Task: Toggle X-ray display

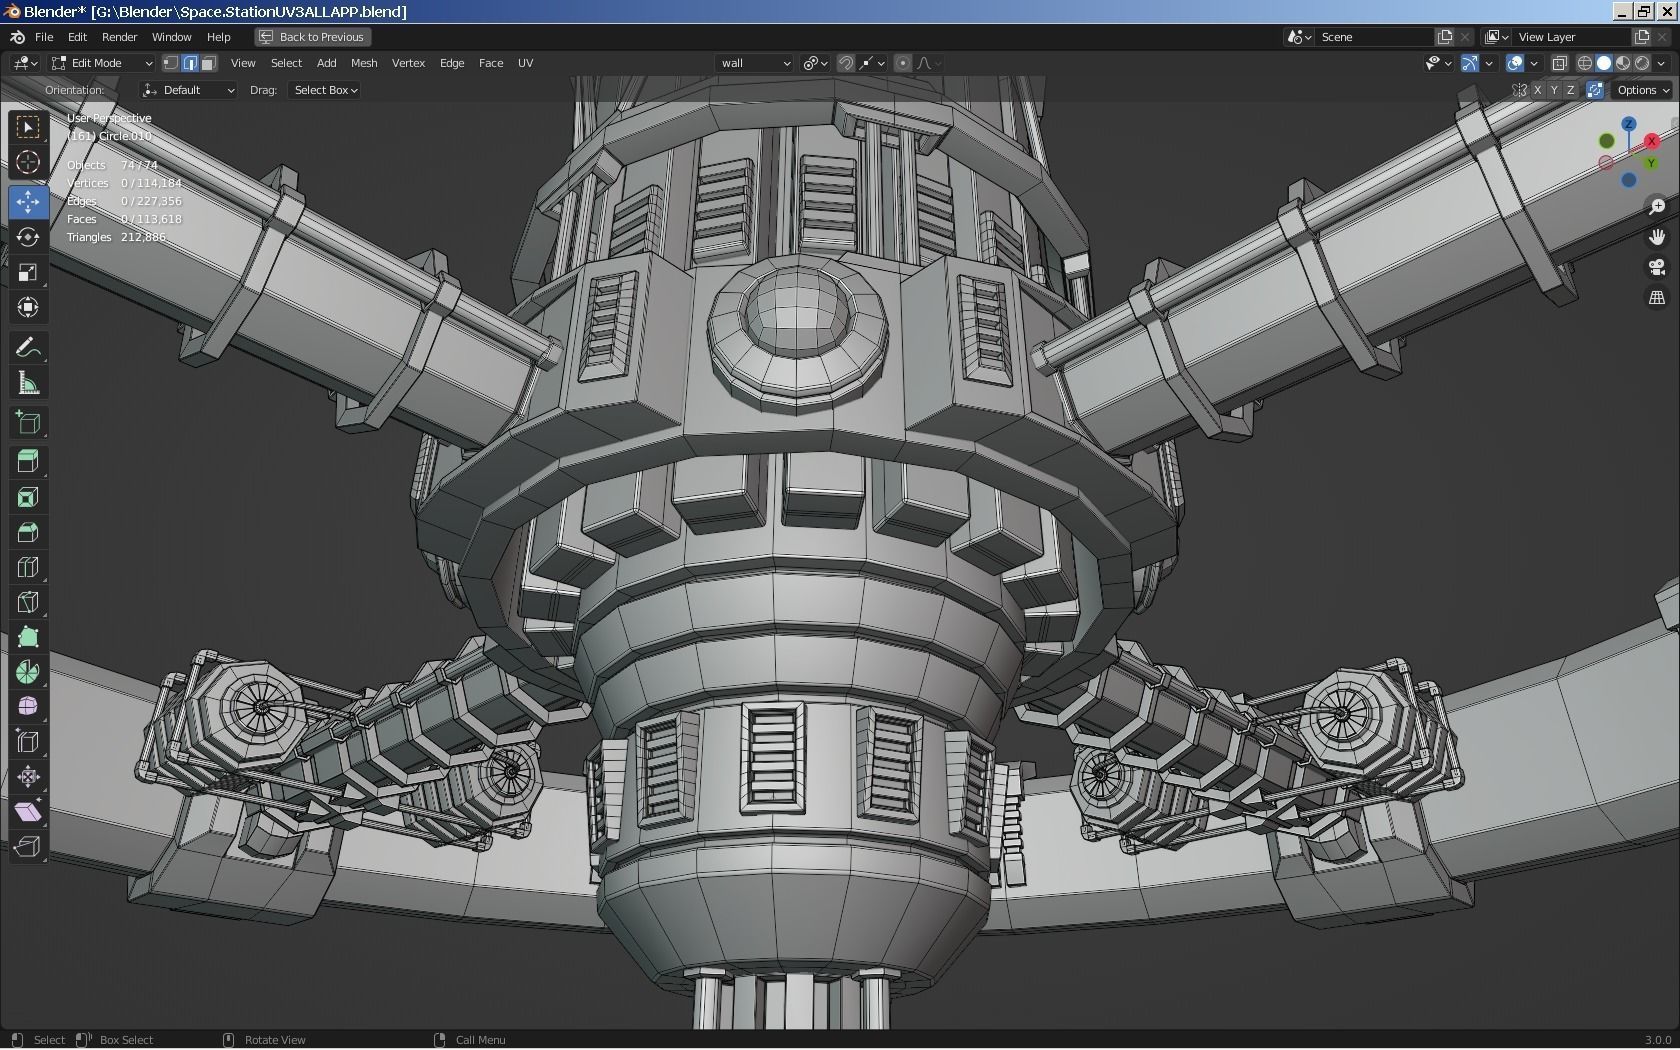Action: 1559,63
